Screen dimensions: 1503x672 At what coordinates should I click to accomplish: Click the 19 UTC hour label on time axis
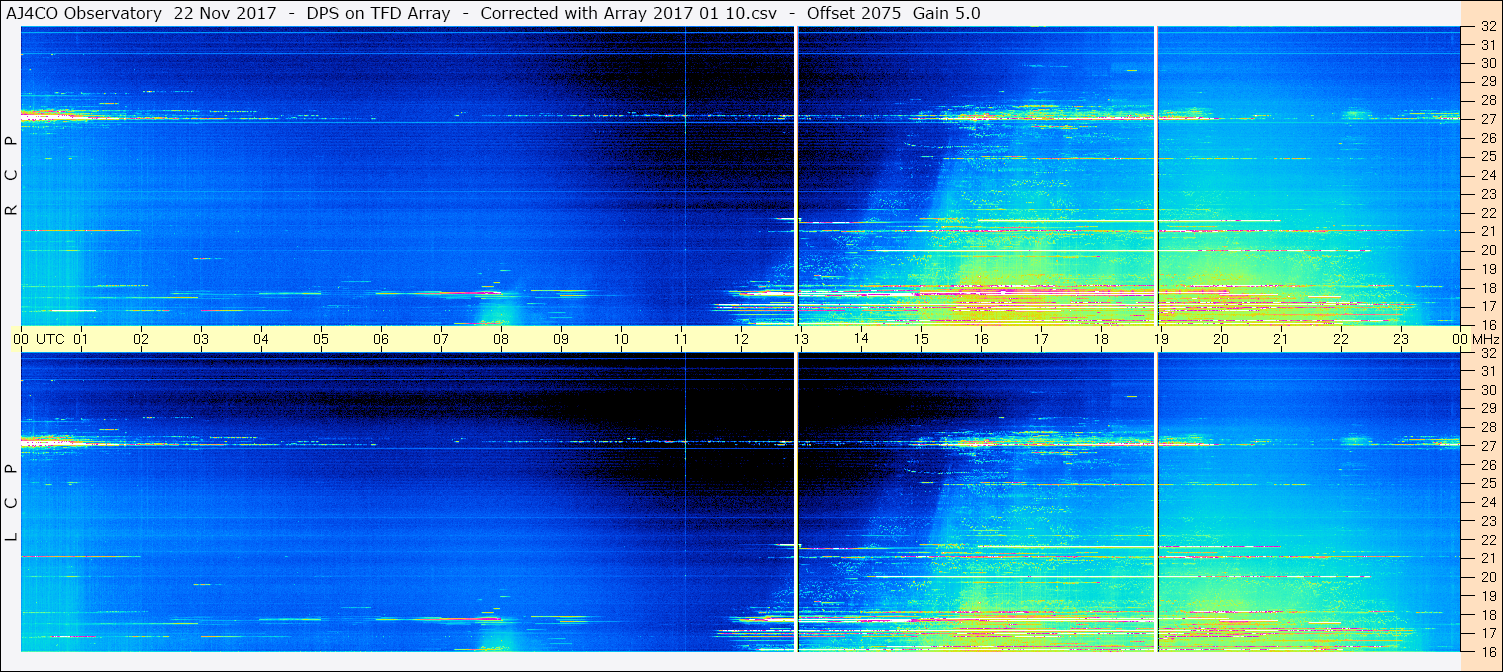point(1161,339)
